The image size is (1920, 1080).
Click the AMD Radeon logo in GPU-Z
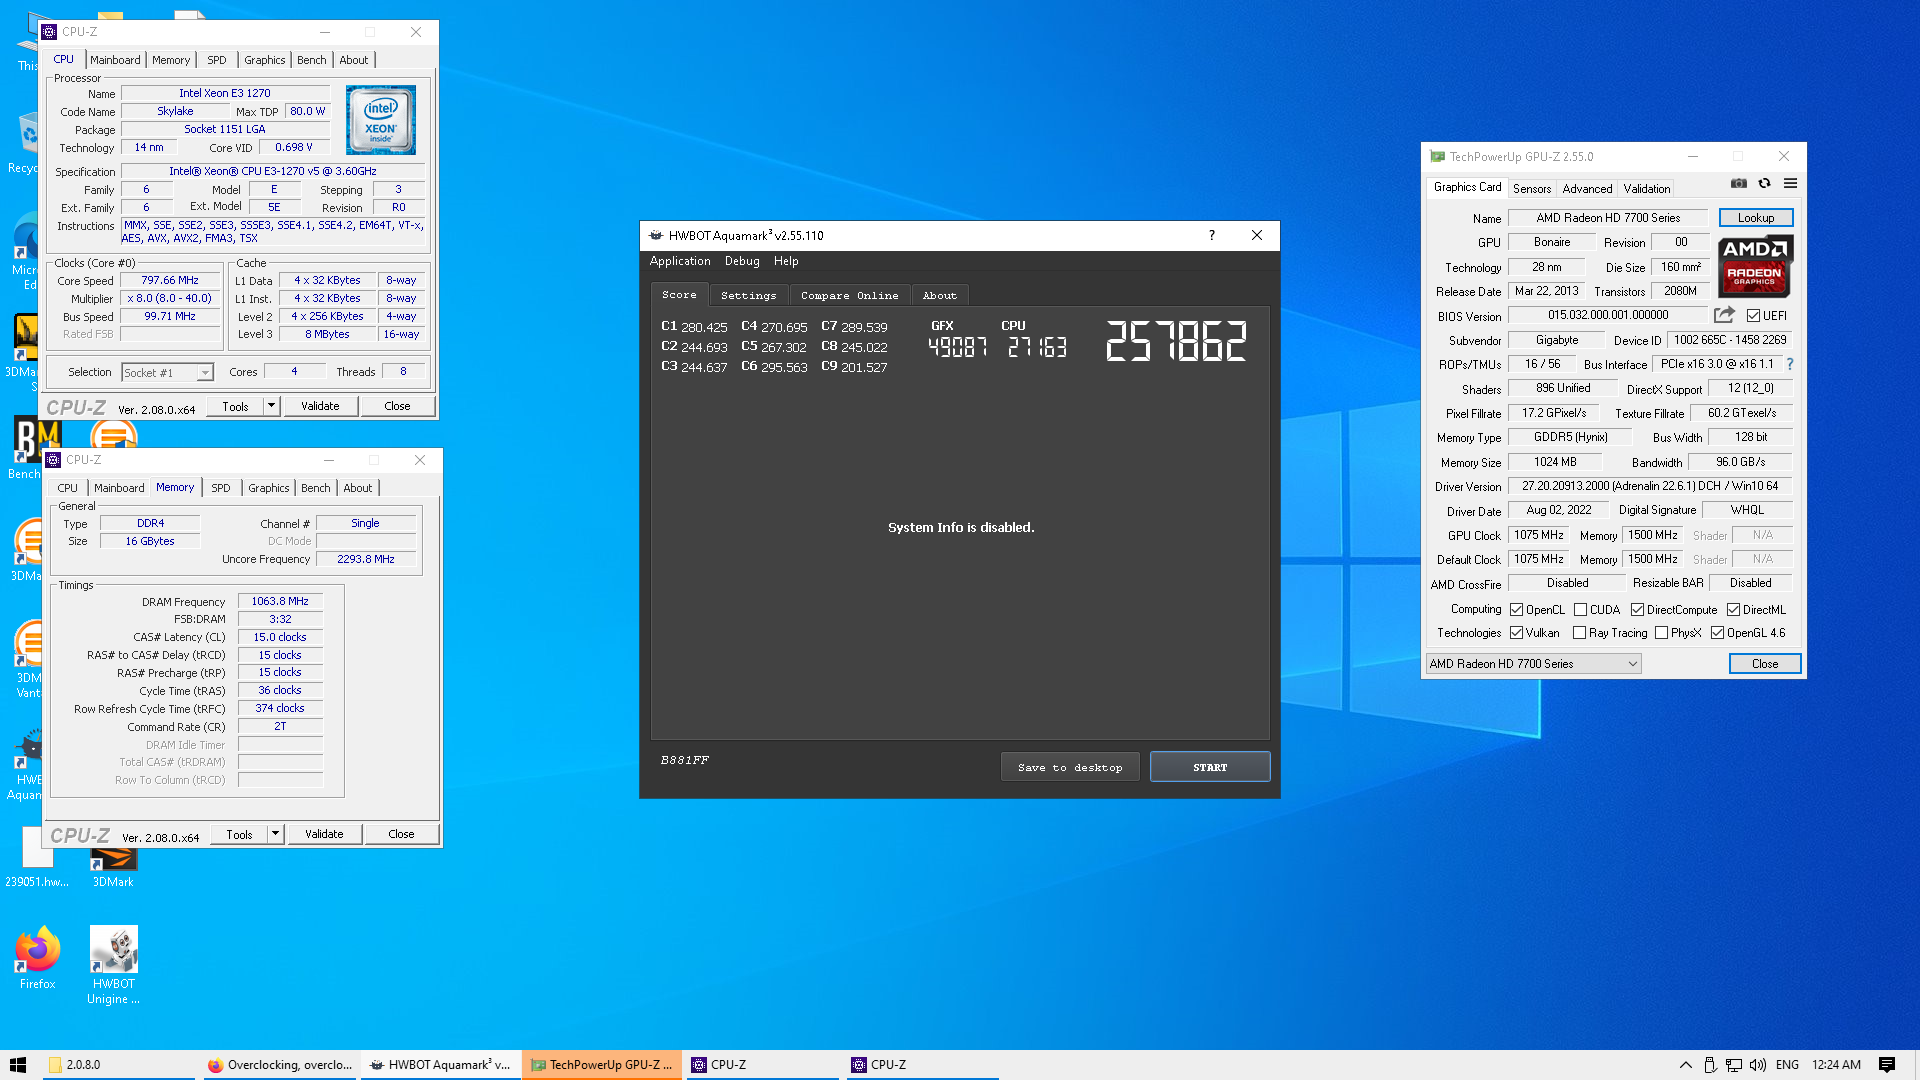(1755, 266)
